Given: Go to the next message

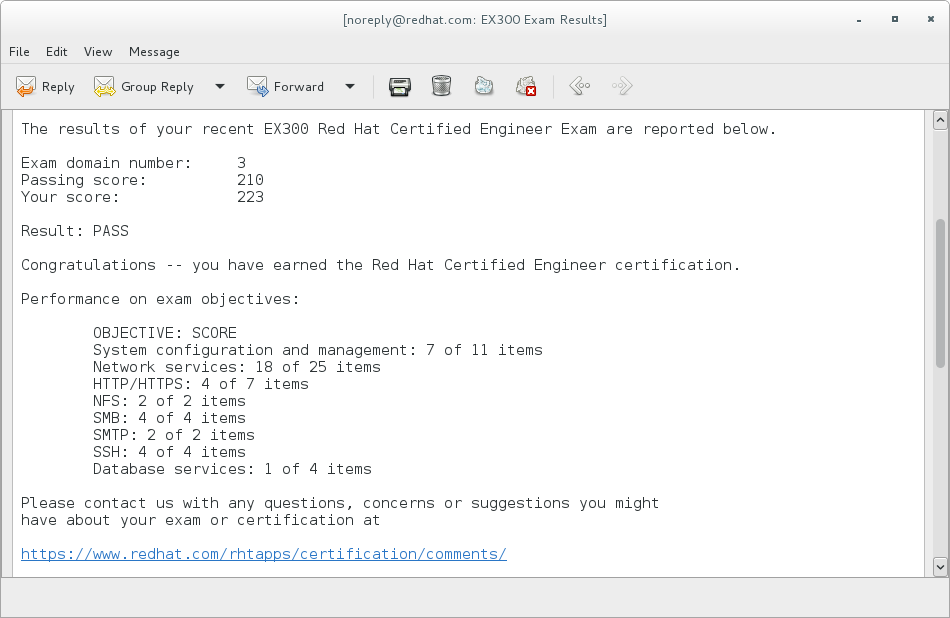Looking at the screenshot, I should [622, 87].
